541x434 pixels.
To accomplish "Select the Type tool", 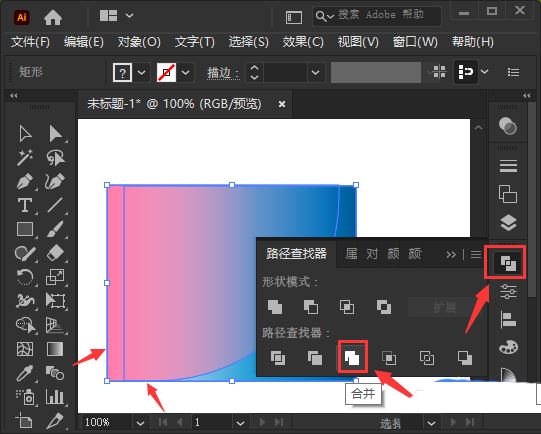I will (25, 205).
